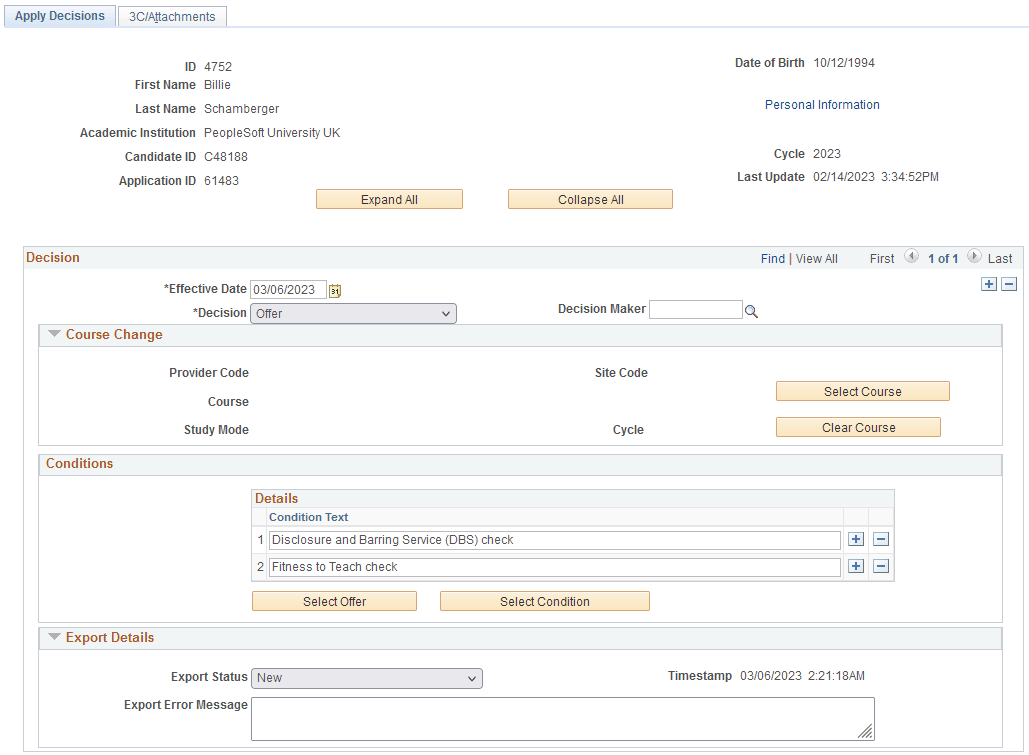Switch to the Apply Decisions tab
1029x755 pixels.
tap(60, 16)
